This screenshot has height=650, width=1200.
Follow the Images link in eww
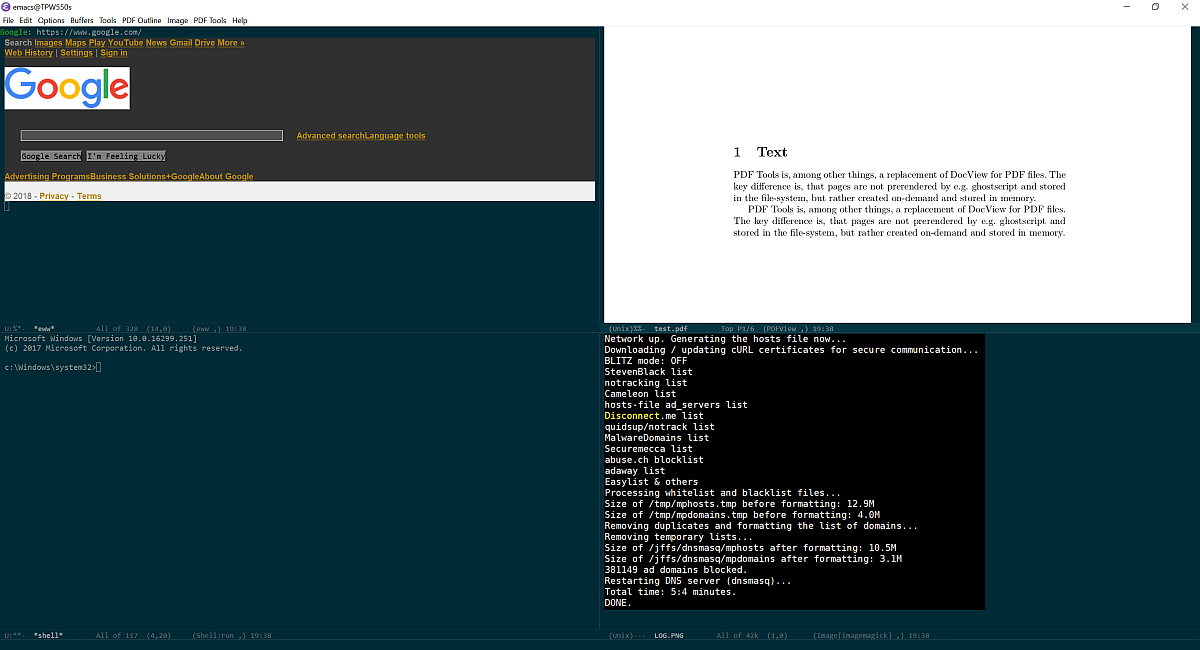point(48,43)
